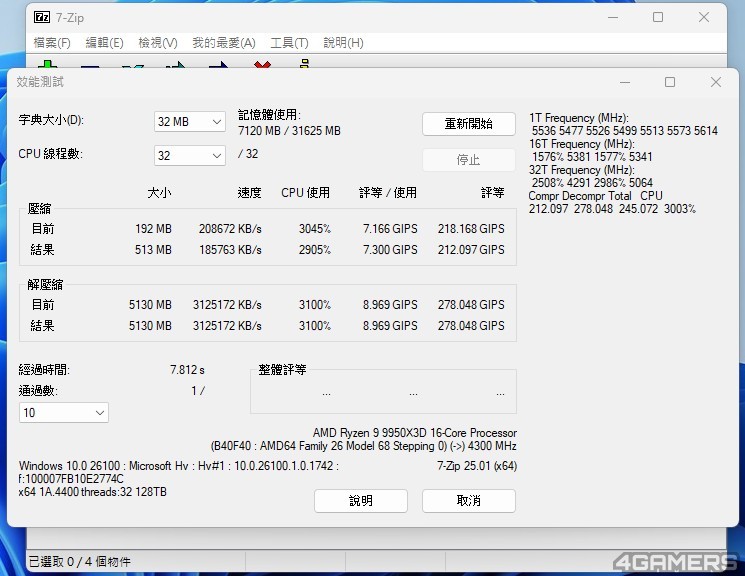Click the status bar selected items text
The width and height of the screenshot is (745, 576).
pyautogui.click(x=80, y=562)
